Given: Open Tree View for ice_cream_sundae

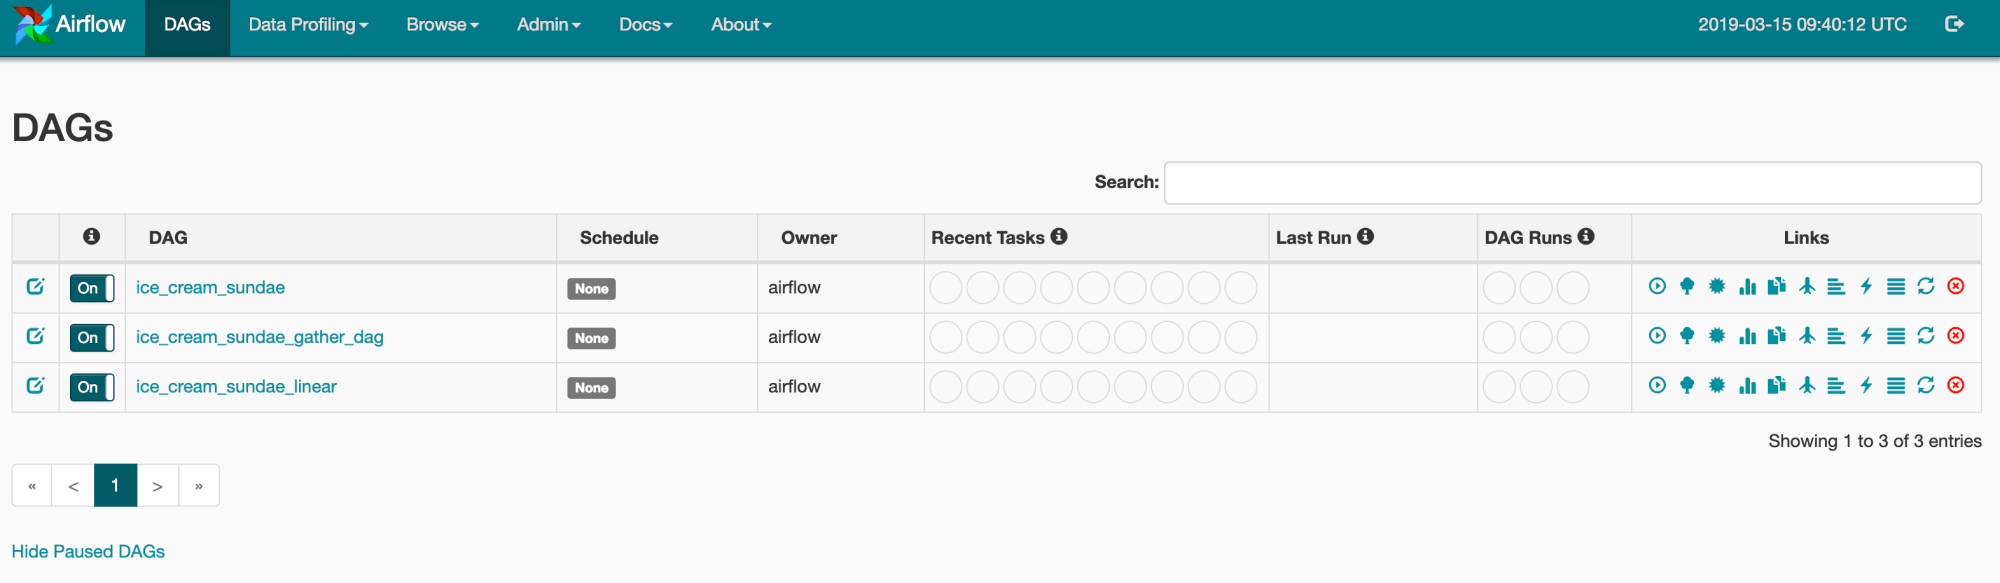Looking at the screenshot, I should tap(1687, 287).
